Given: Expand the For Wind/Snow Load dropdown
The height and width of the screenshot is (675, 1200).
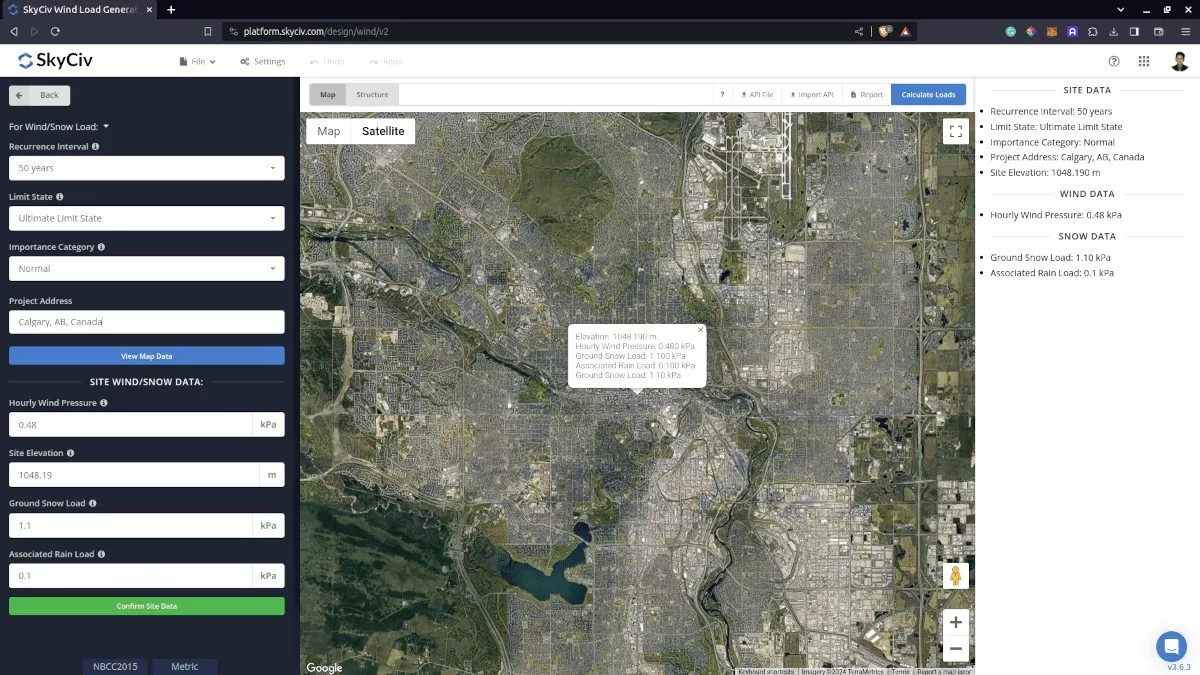Looking at the screenshot, I should (x=59, y=127).
